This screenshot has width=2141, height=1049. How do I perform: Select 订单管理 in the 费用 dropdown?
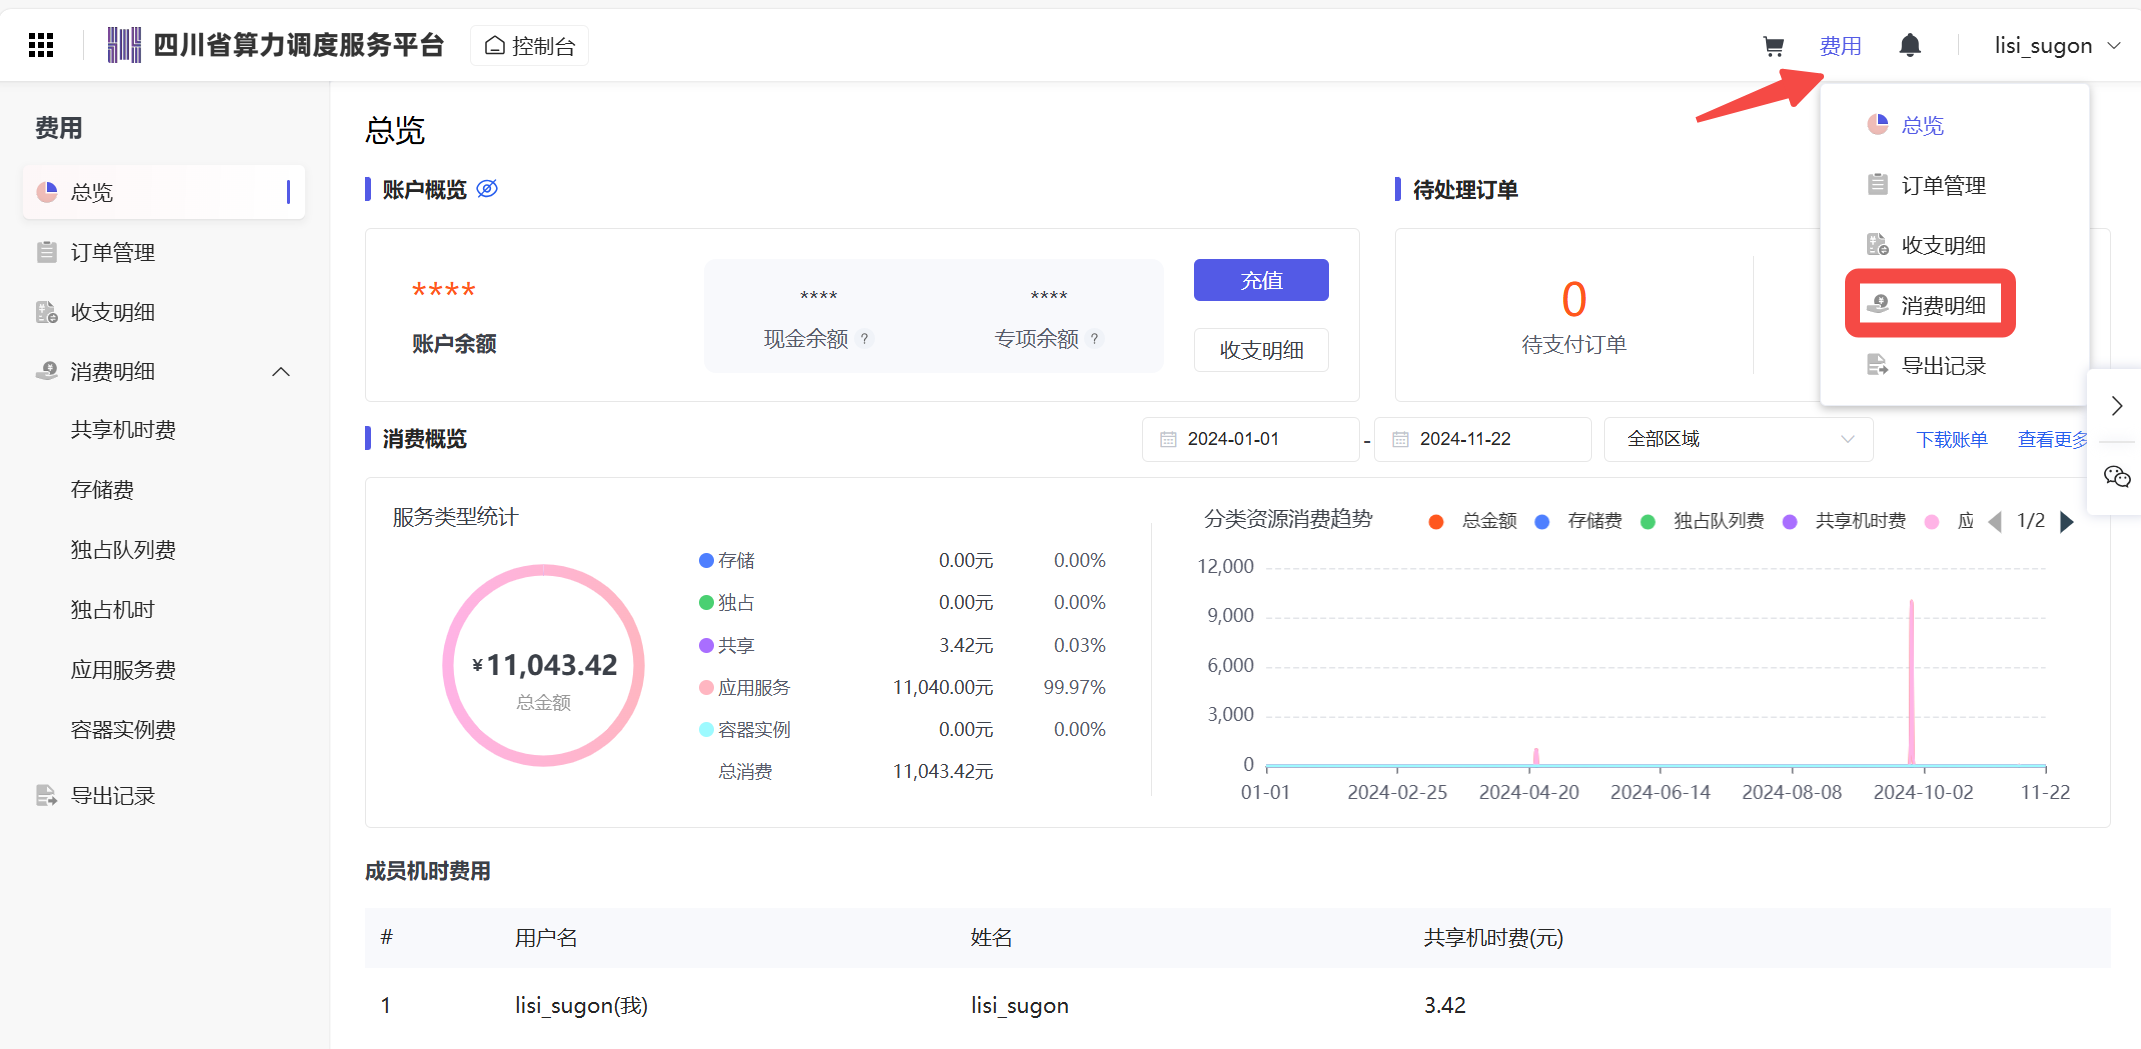pyautogui.click(x=1943, y=185)
